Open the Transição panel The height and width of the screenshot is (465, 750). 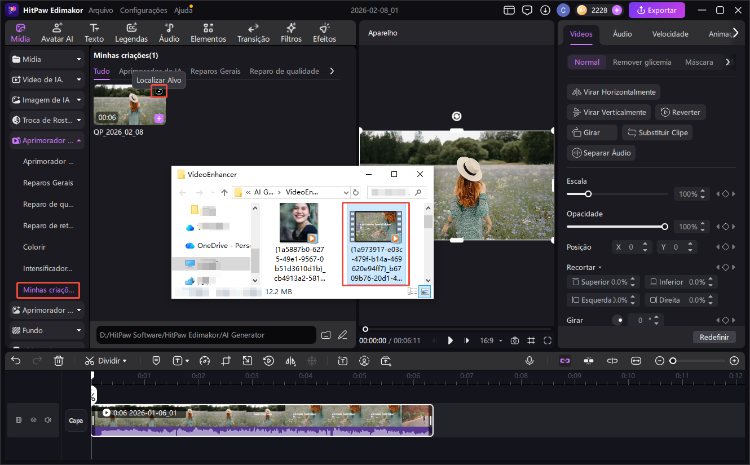(x=253, y=33)
